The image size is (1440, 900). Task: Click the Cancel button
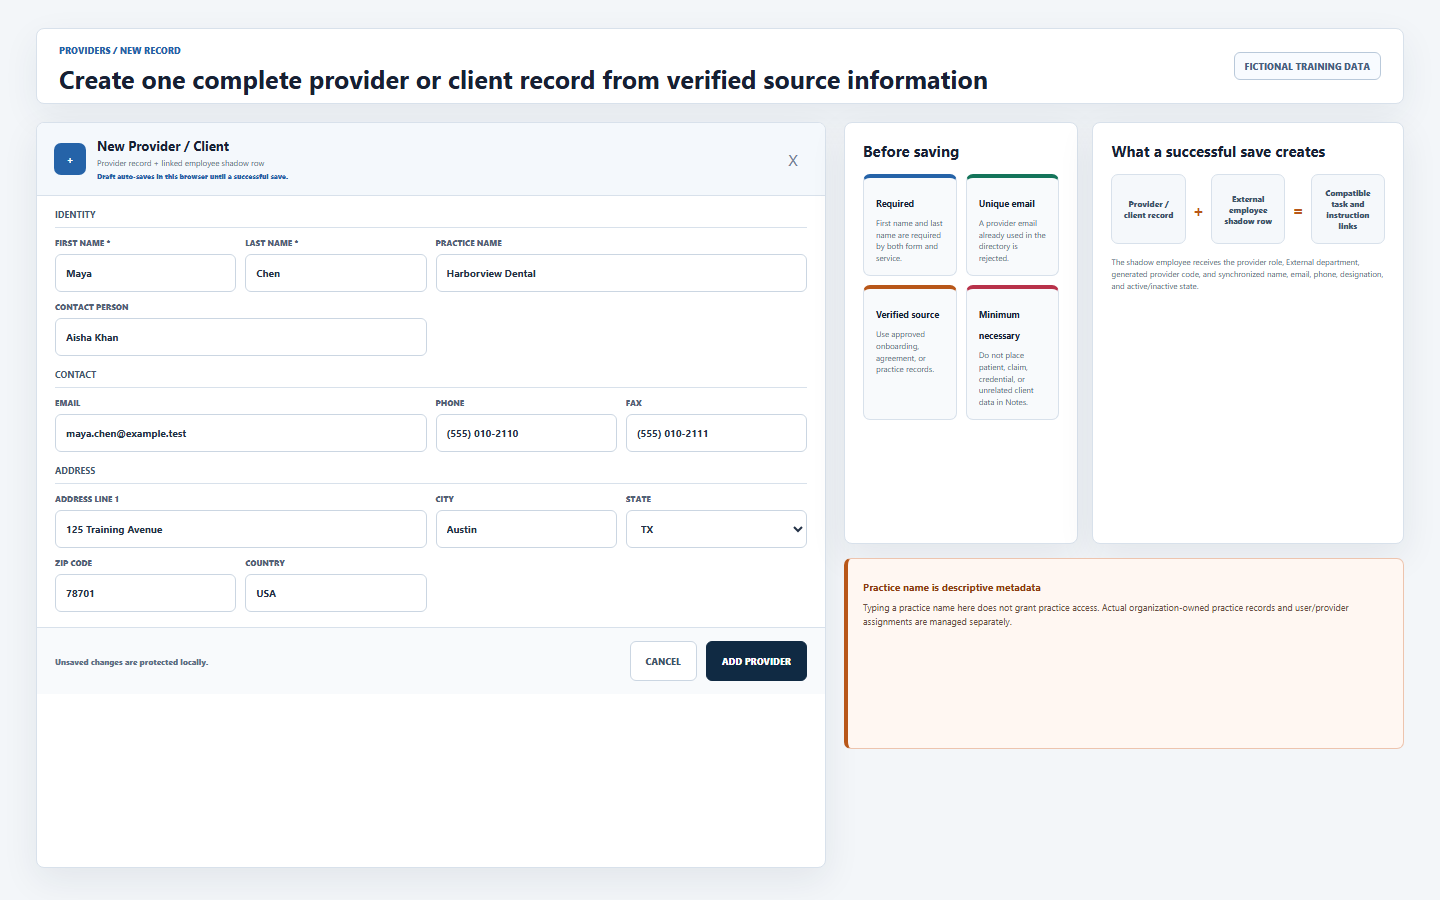coord(663,661)
